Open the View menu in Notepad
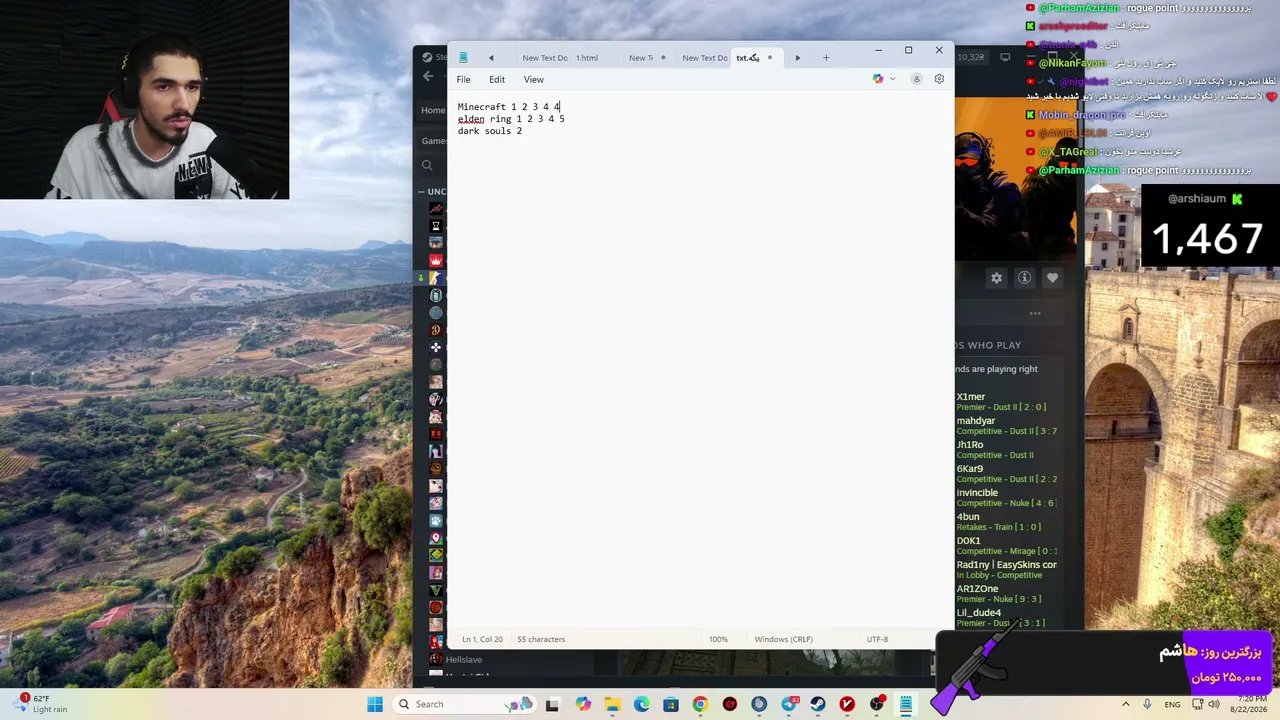This screenshot has height=720, width=1280. (534, 80)
